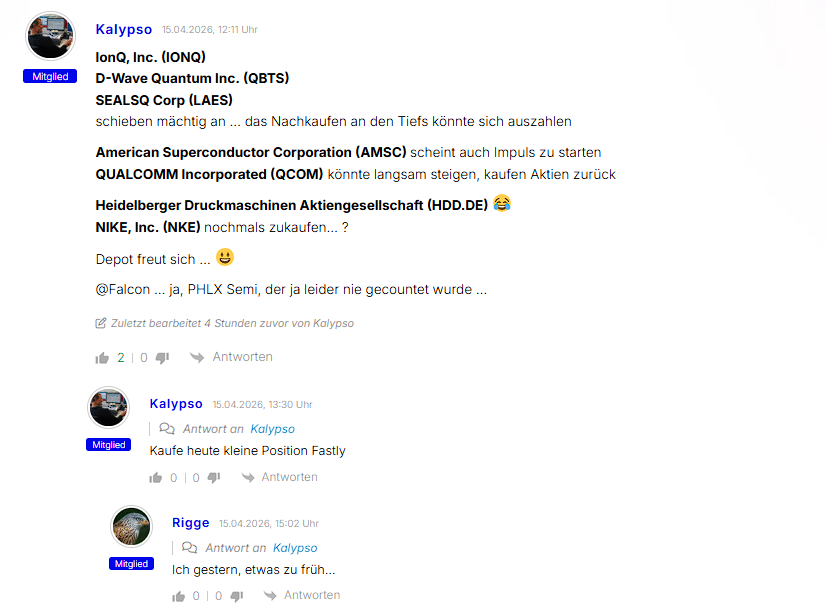Thumbs down the Fastly reply

(214, 478)
